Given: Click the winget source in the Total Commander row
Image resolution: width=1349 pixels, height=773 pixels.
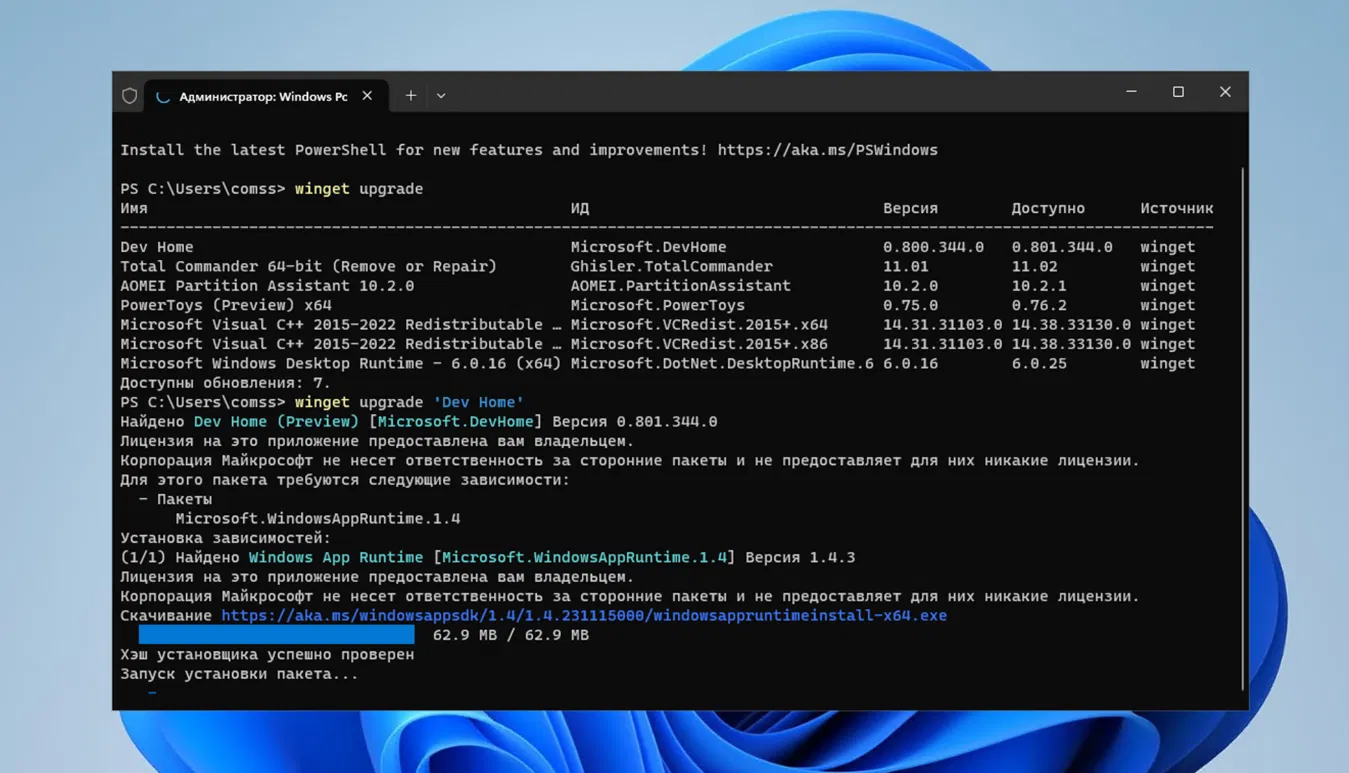Looking at the screenshot, I should pos(1168,267).
